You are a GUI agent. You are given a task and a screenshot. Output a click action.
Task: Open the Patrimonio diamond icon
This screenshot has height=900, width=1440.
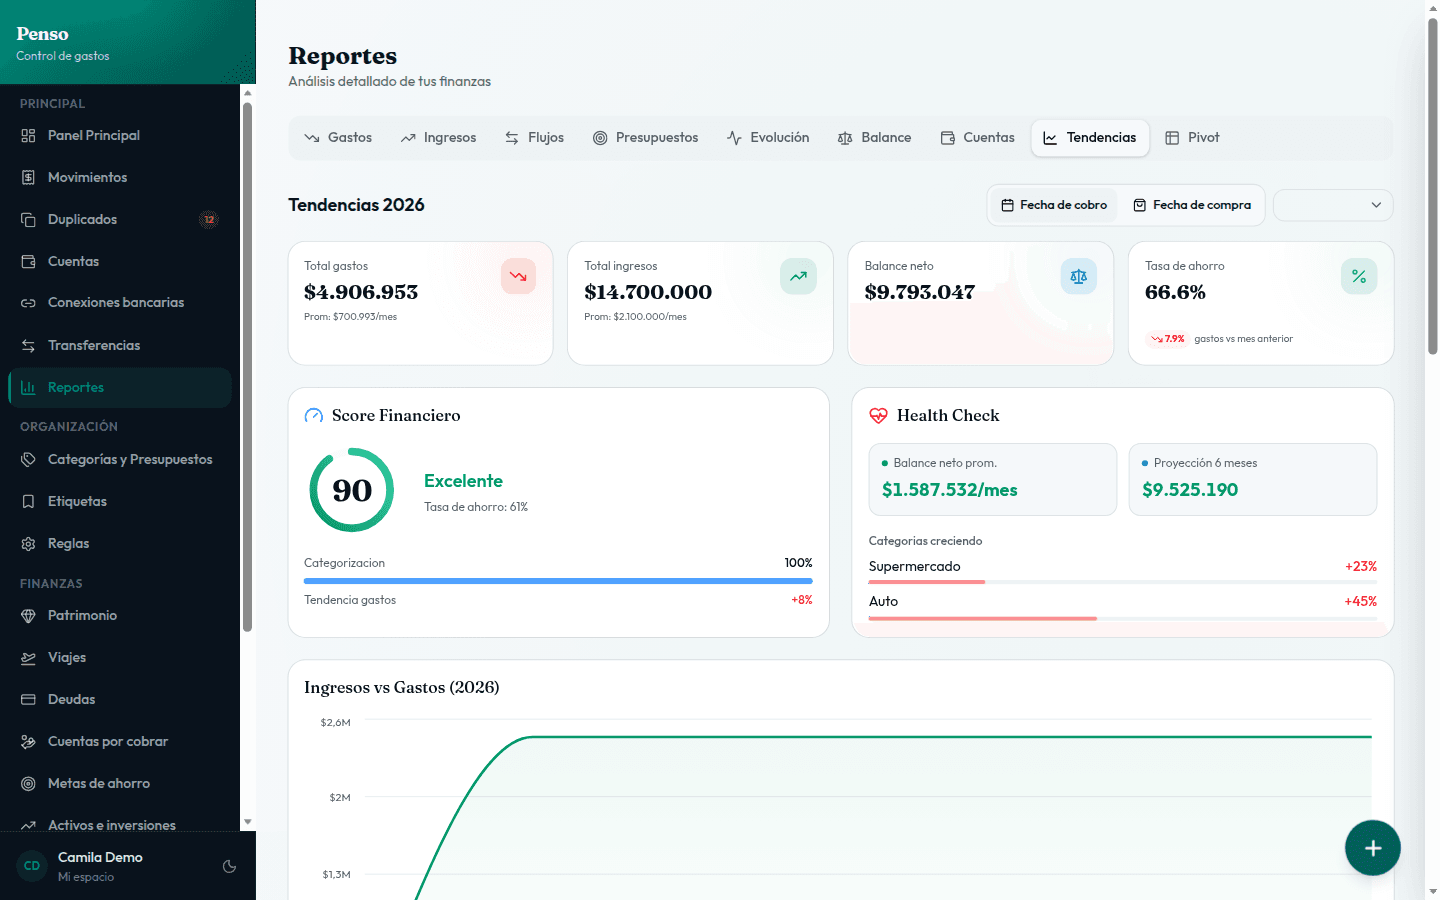pos(28,615)
